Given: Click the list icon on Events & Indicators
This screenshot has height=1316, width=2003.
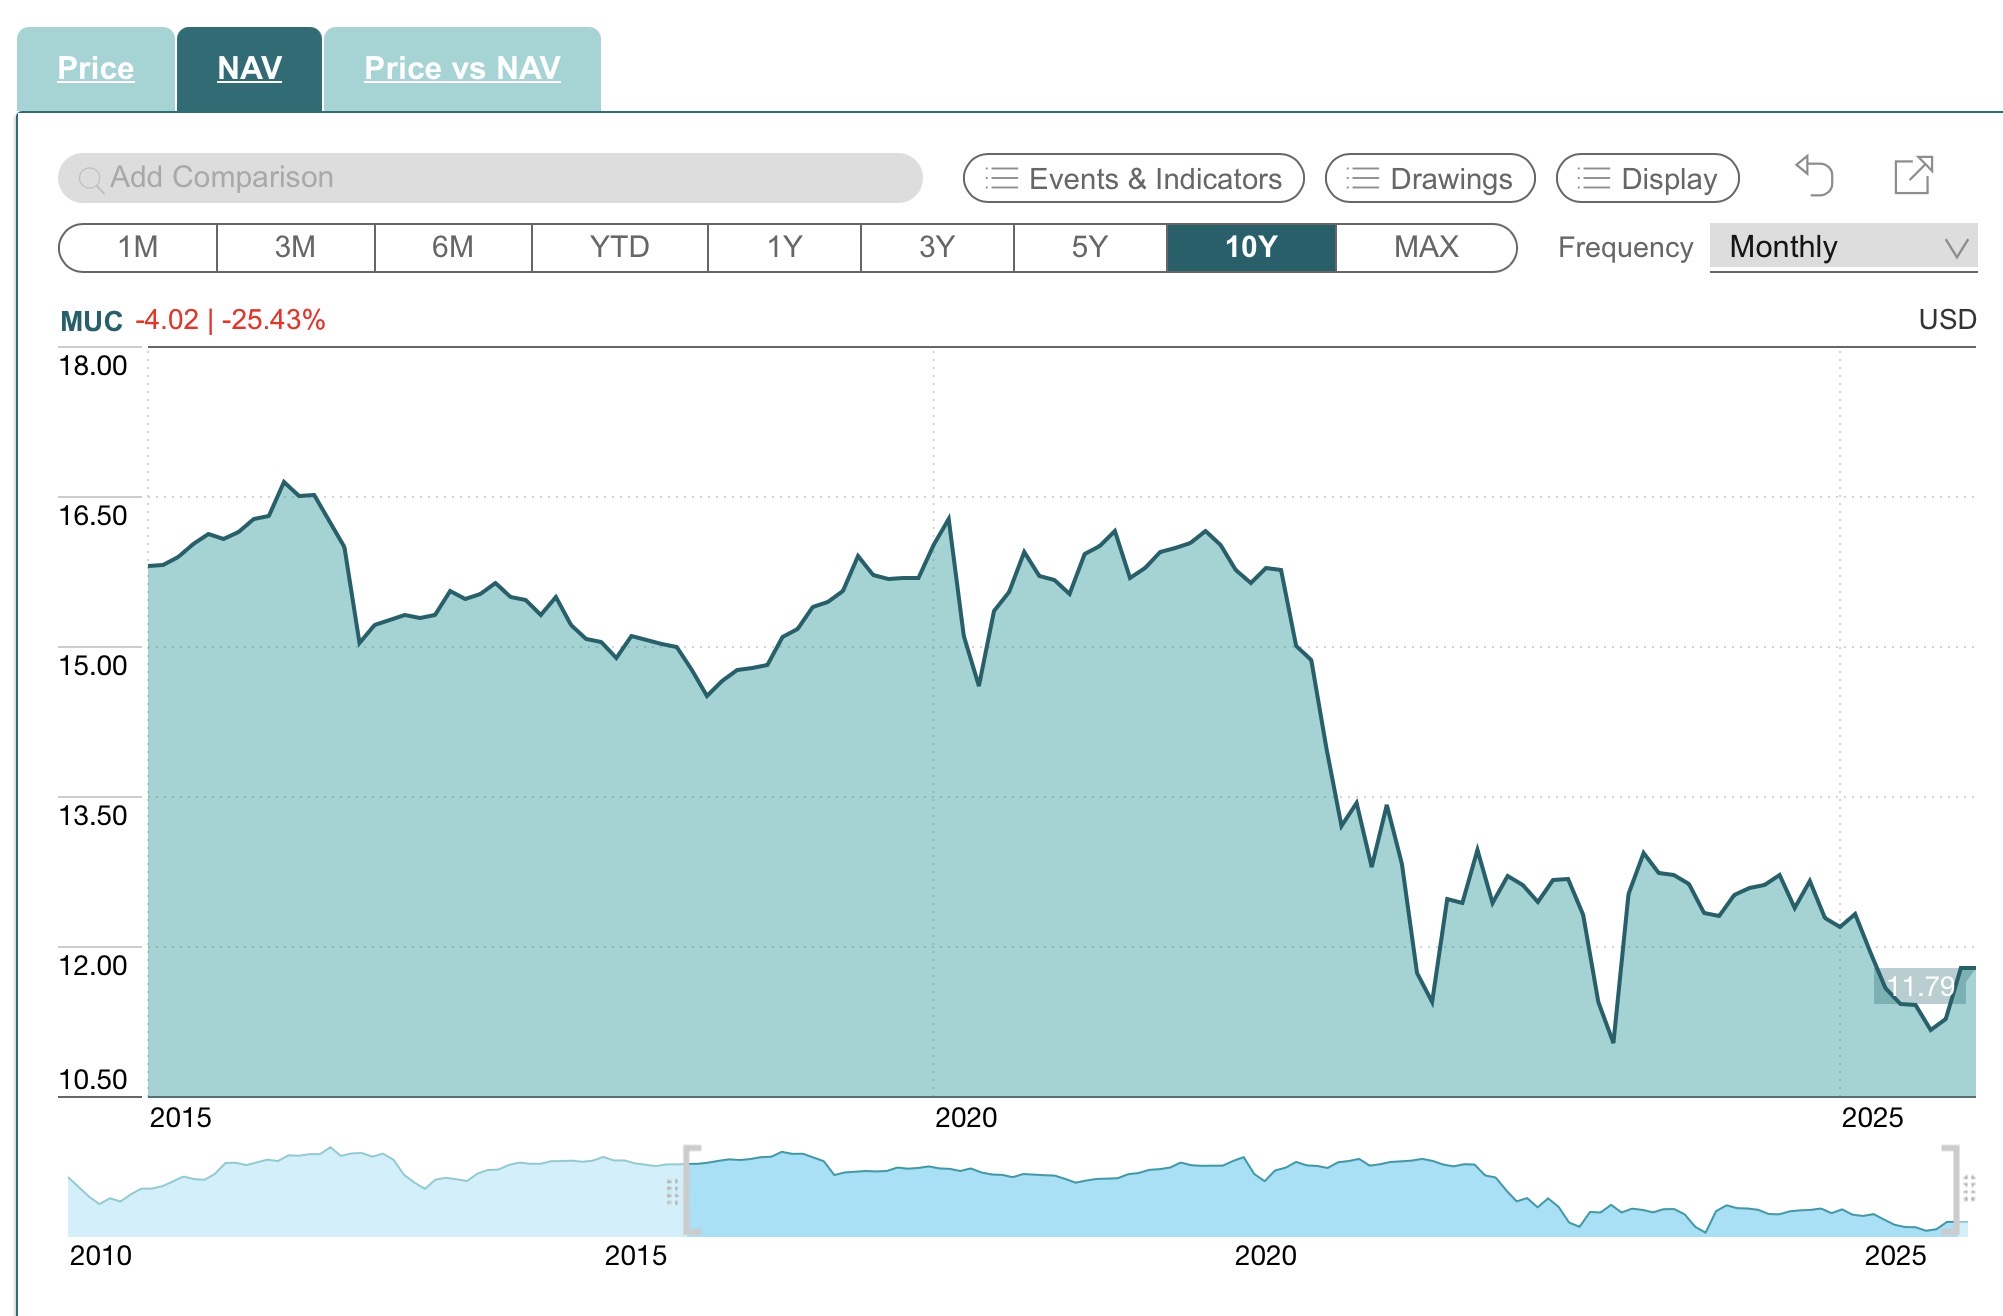Looking at the screenshot, I should pos(1001,179).
